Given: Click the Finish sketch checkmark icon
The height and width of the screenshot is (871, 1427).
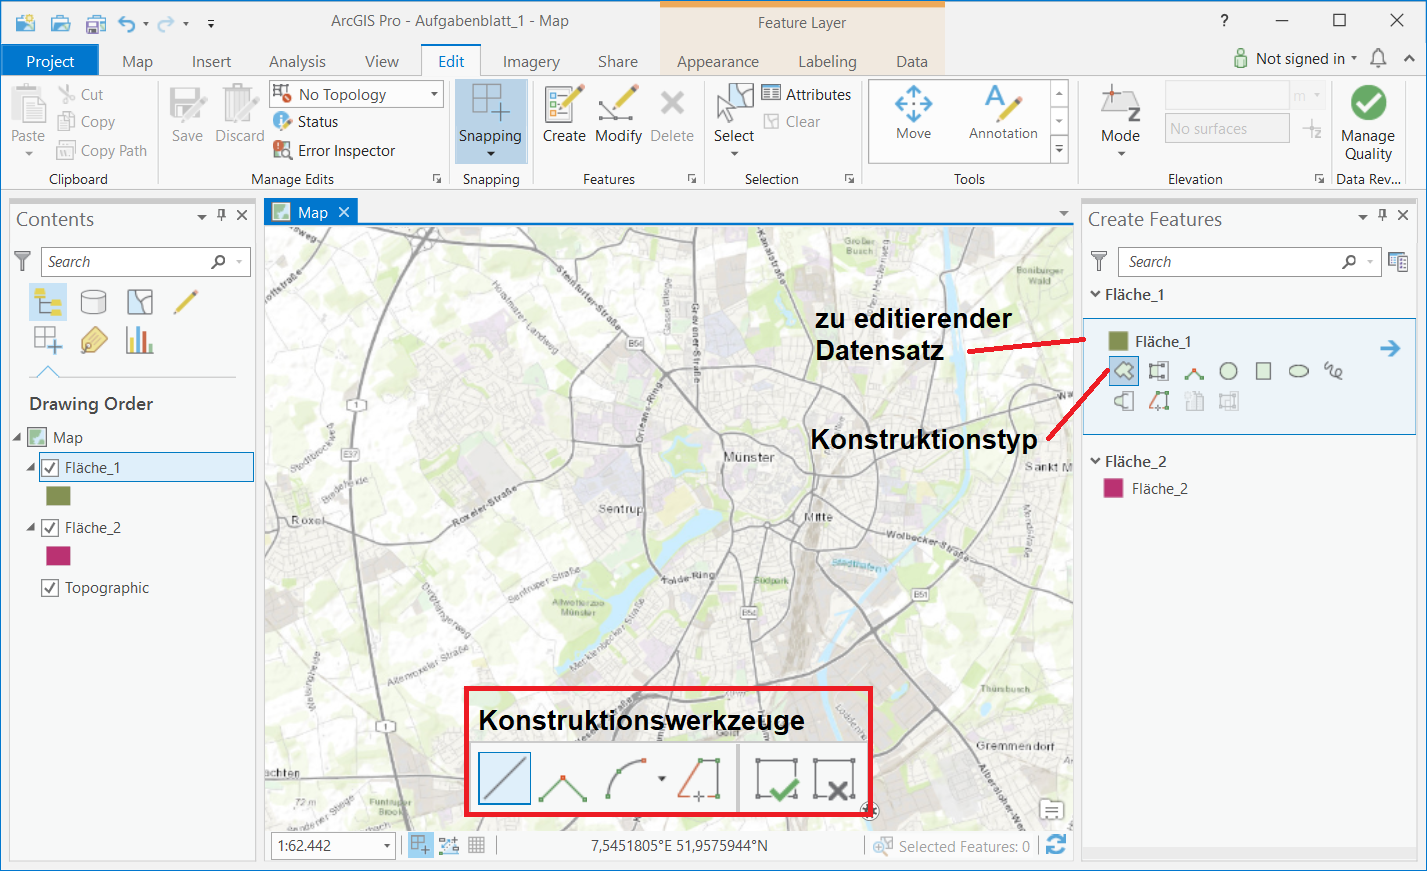Looking at the screenshot, I should pos(777,779).
